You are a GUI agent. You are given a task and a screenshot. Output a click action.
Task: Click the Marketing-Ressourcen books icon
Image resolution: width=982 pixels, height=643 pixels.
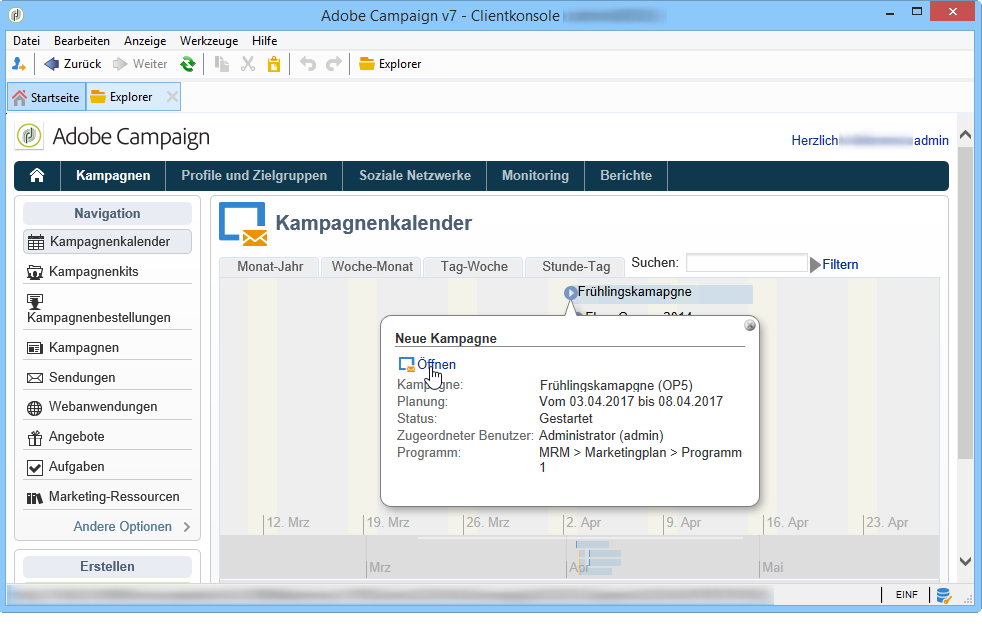point(34,497)
